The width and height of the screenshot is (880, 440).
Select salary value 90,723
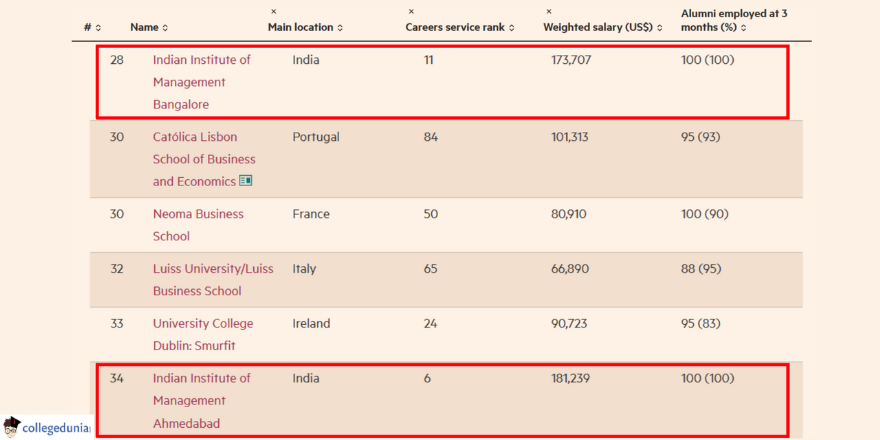coord(570,324)
